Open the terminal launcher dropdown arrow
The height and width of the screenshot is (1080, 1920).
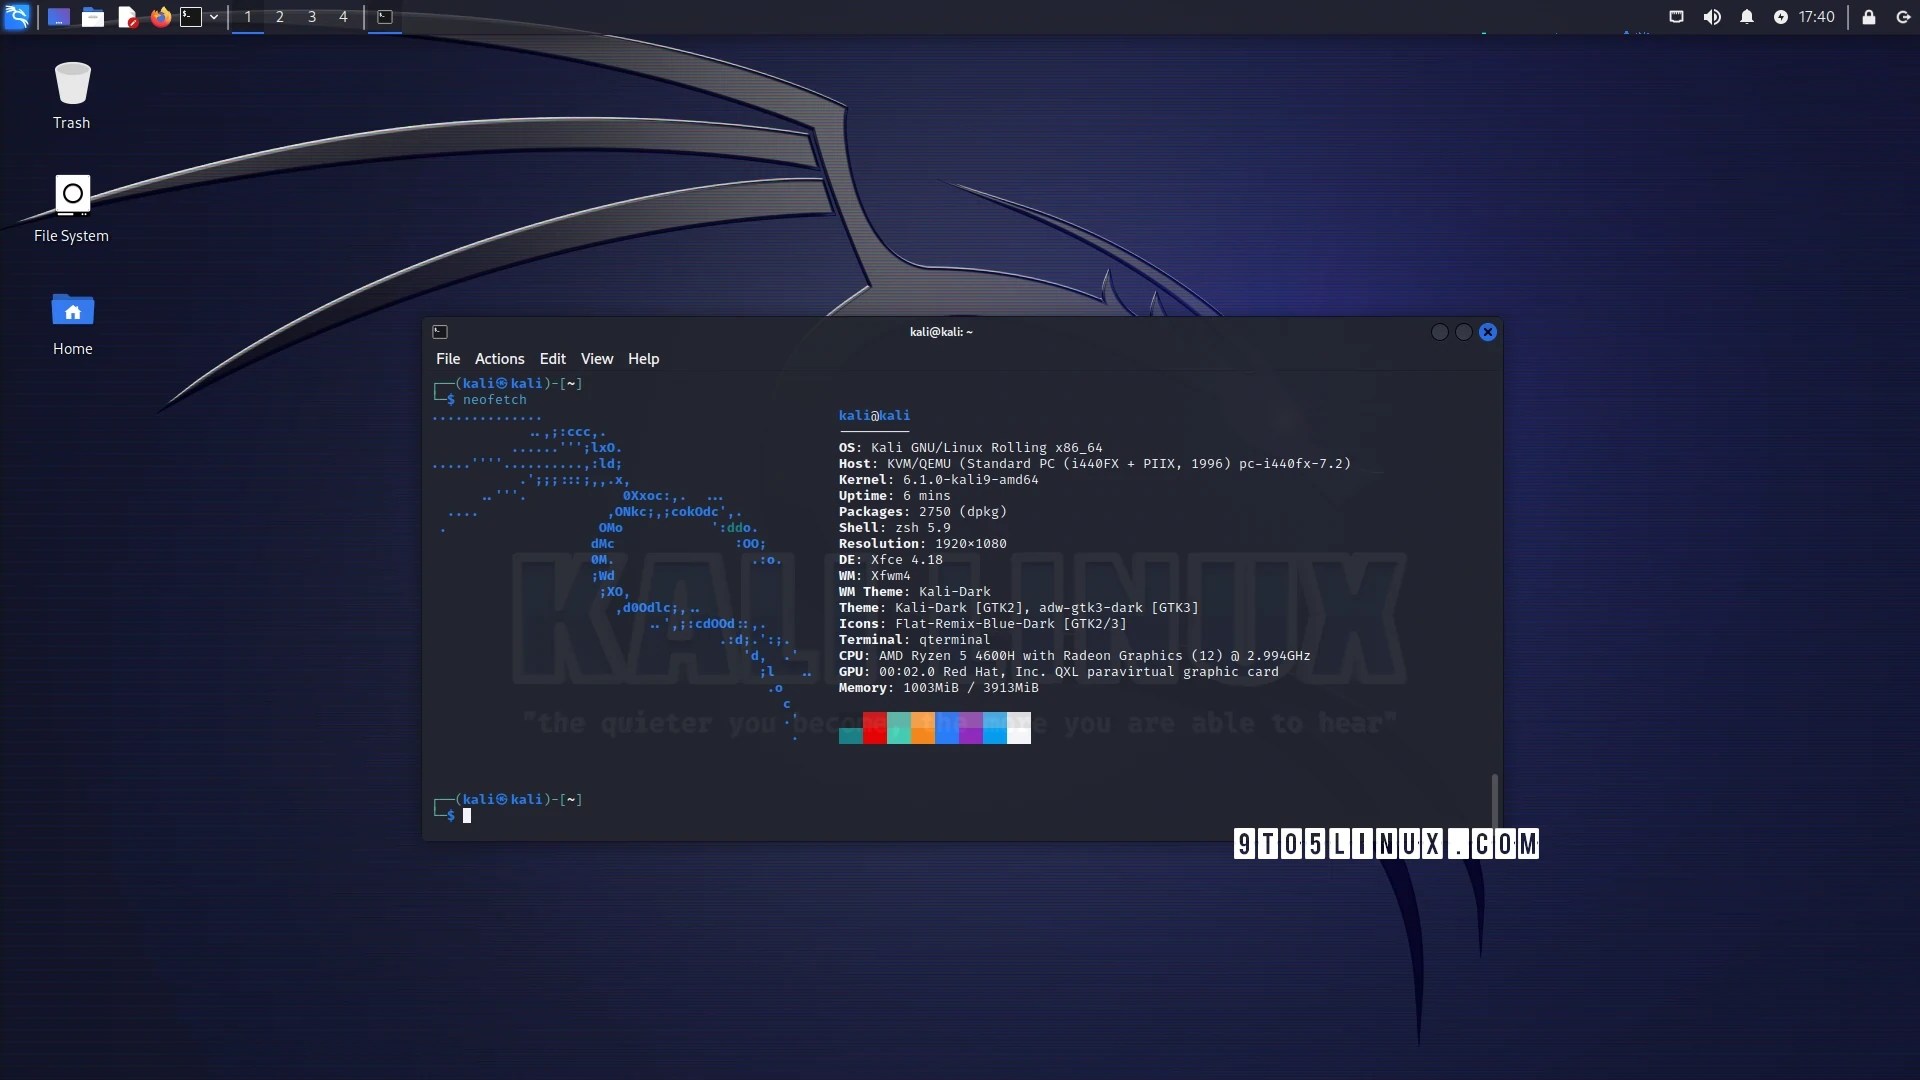213,17
